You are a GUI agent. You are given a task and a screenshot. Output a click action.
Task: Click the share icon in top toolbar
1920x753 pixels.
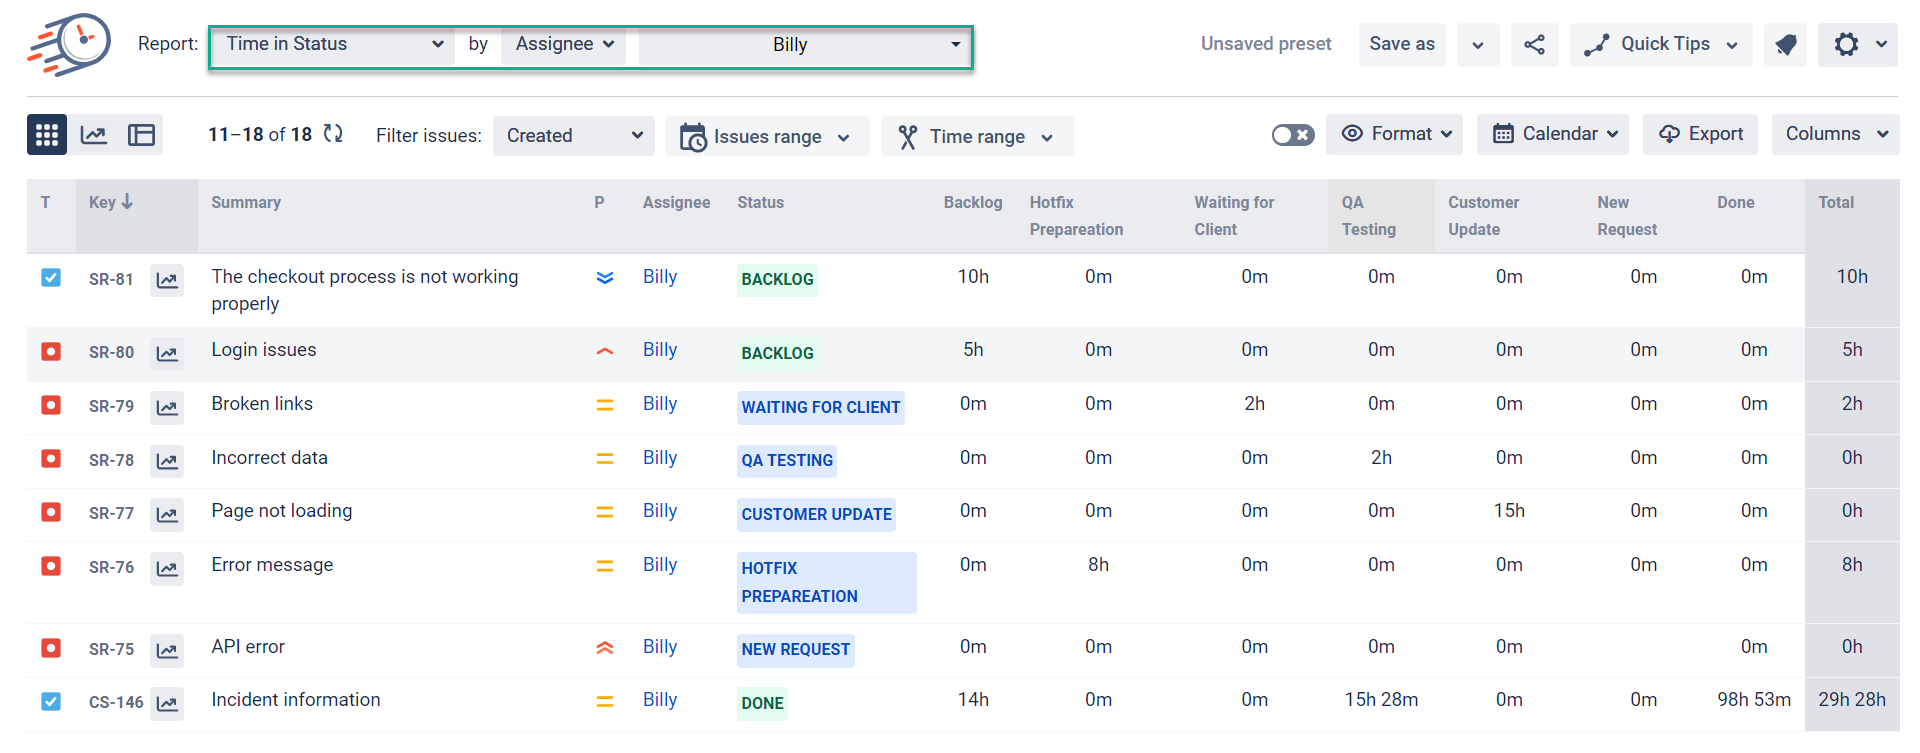click(x=1534, y=44)
